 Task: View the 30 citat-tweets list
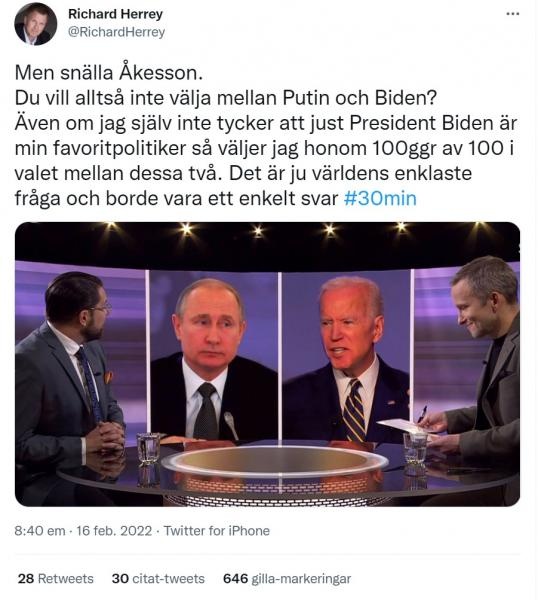click(x=158, y=579)
